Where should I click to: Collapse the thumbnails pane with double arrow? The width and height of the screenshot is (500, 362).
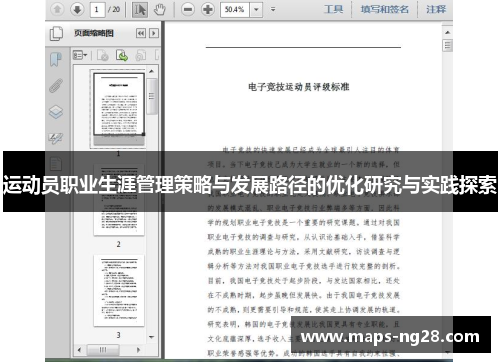click(x=141, y=33)
